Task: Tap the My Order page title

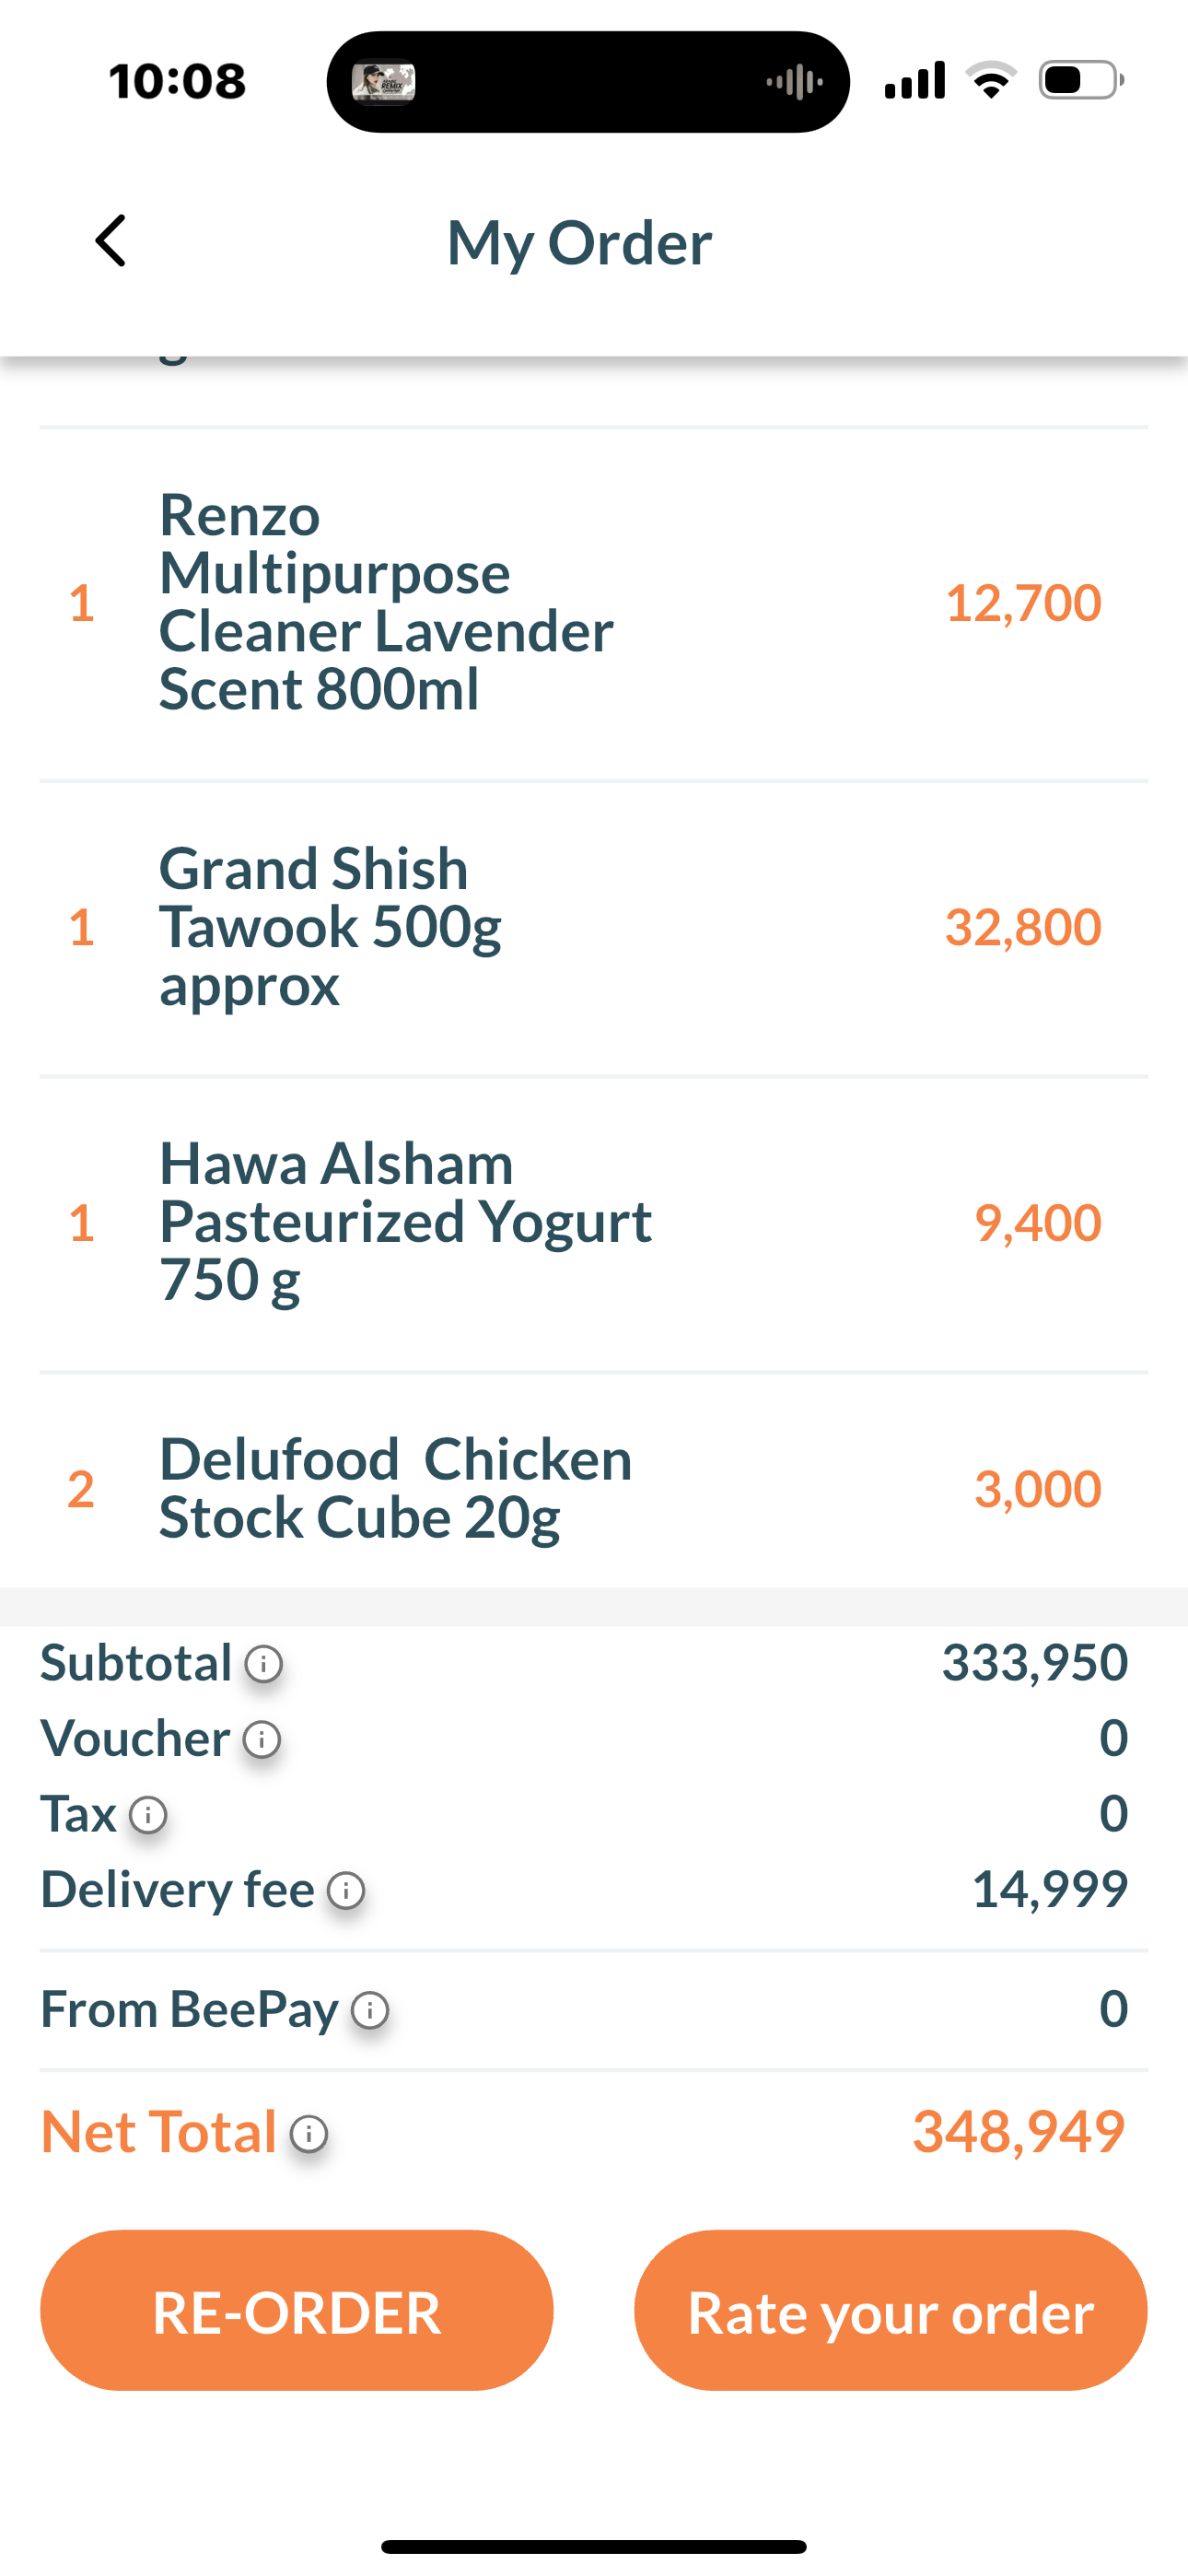Action: 579,242
